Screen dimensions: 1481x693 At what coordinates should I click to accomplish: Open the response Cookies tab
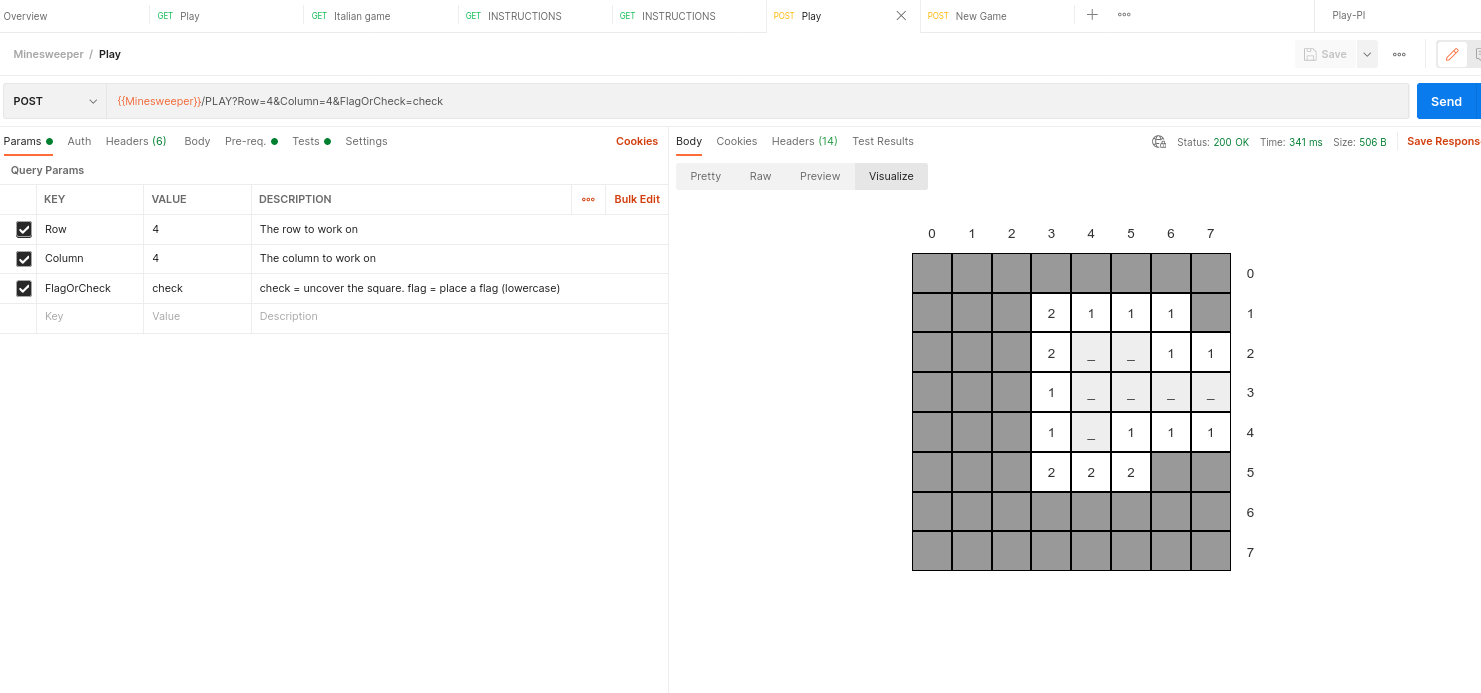pyautogui.click(x=737, y=141)
